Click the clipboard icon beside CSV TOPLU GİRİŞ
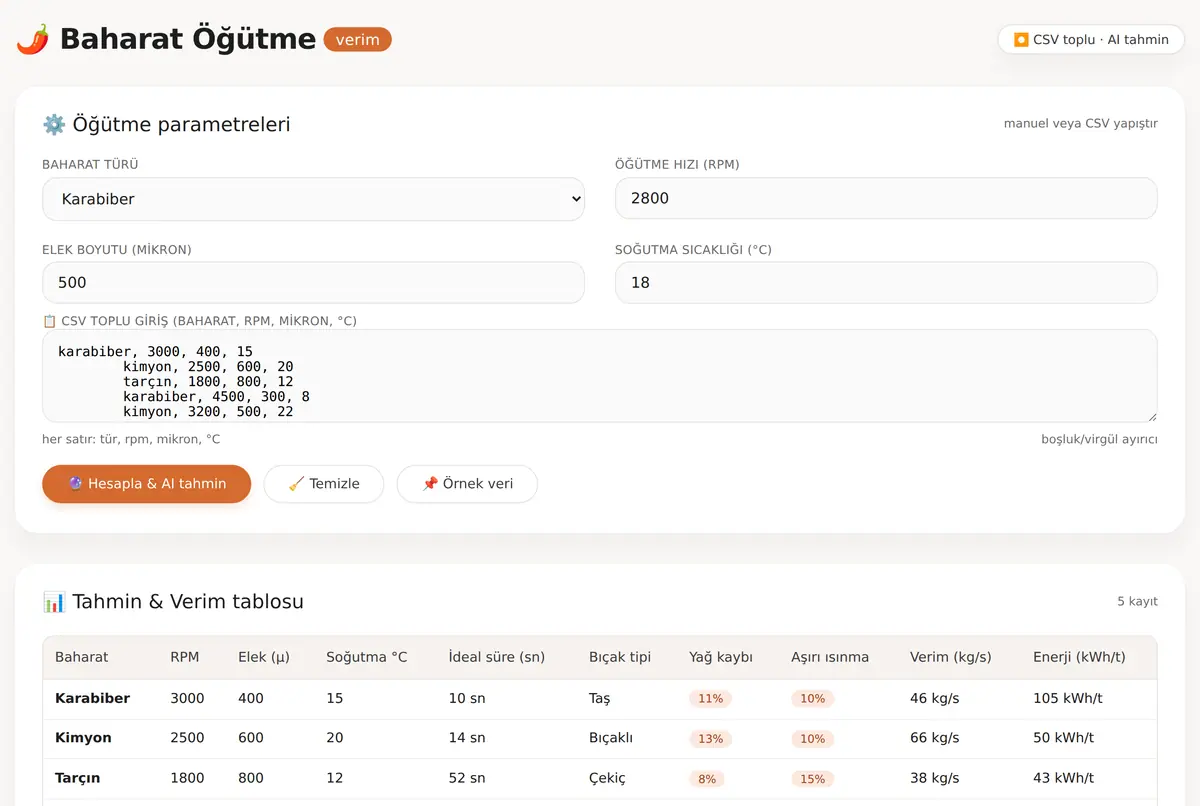This screenshot has width=1200, height=806. pos(49,321)
